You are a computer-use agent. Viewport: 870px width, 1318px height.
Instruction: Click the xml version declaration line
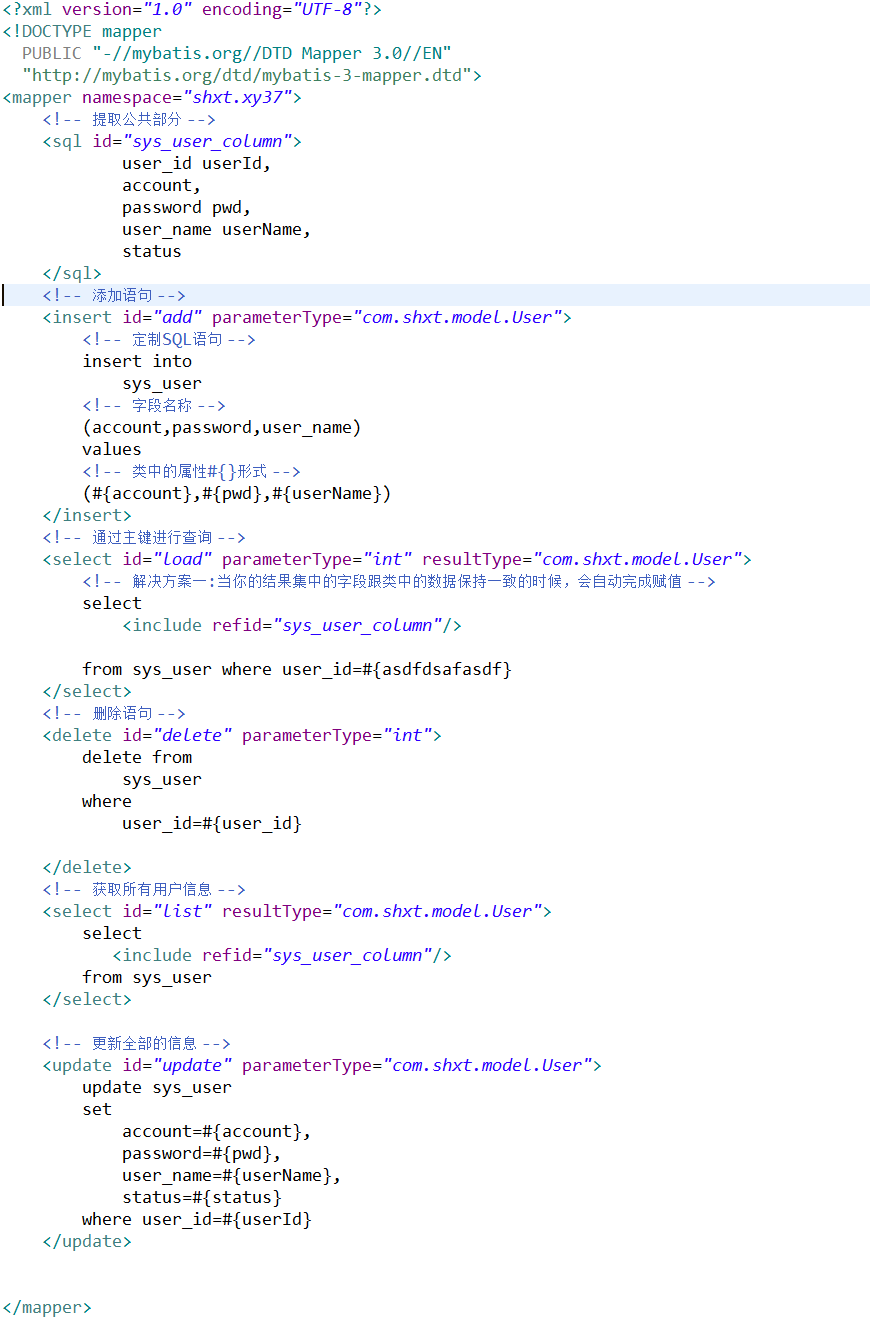192,10
